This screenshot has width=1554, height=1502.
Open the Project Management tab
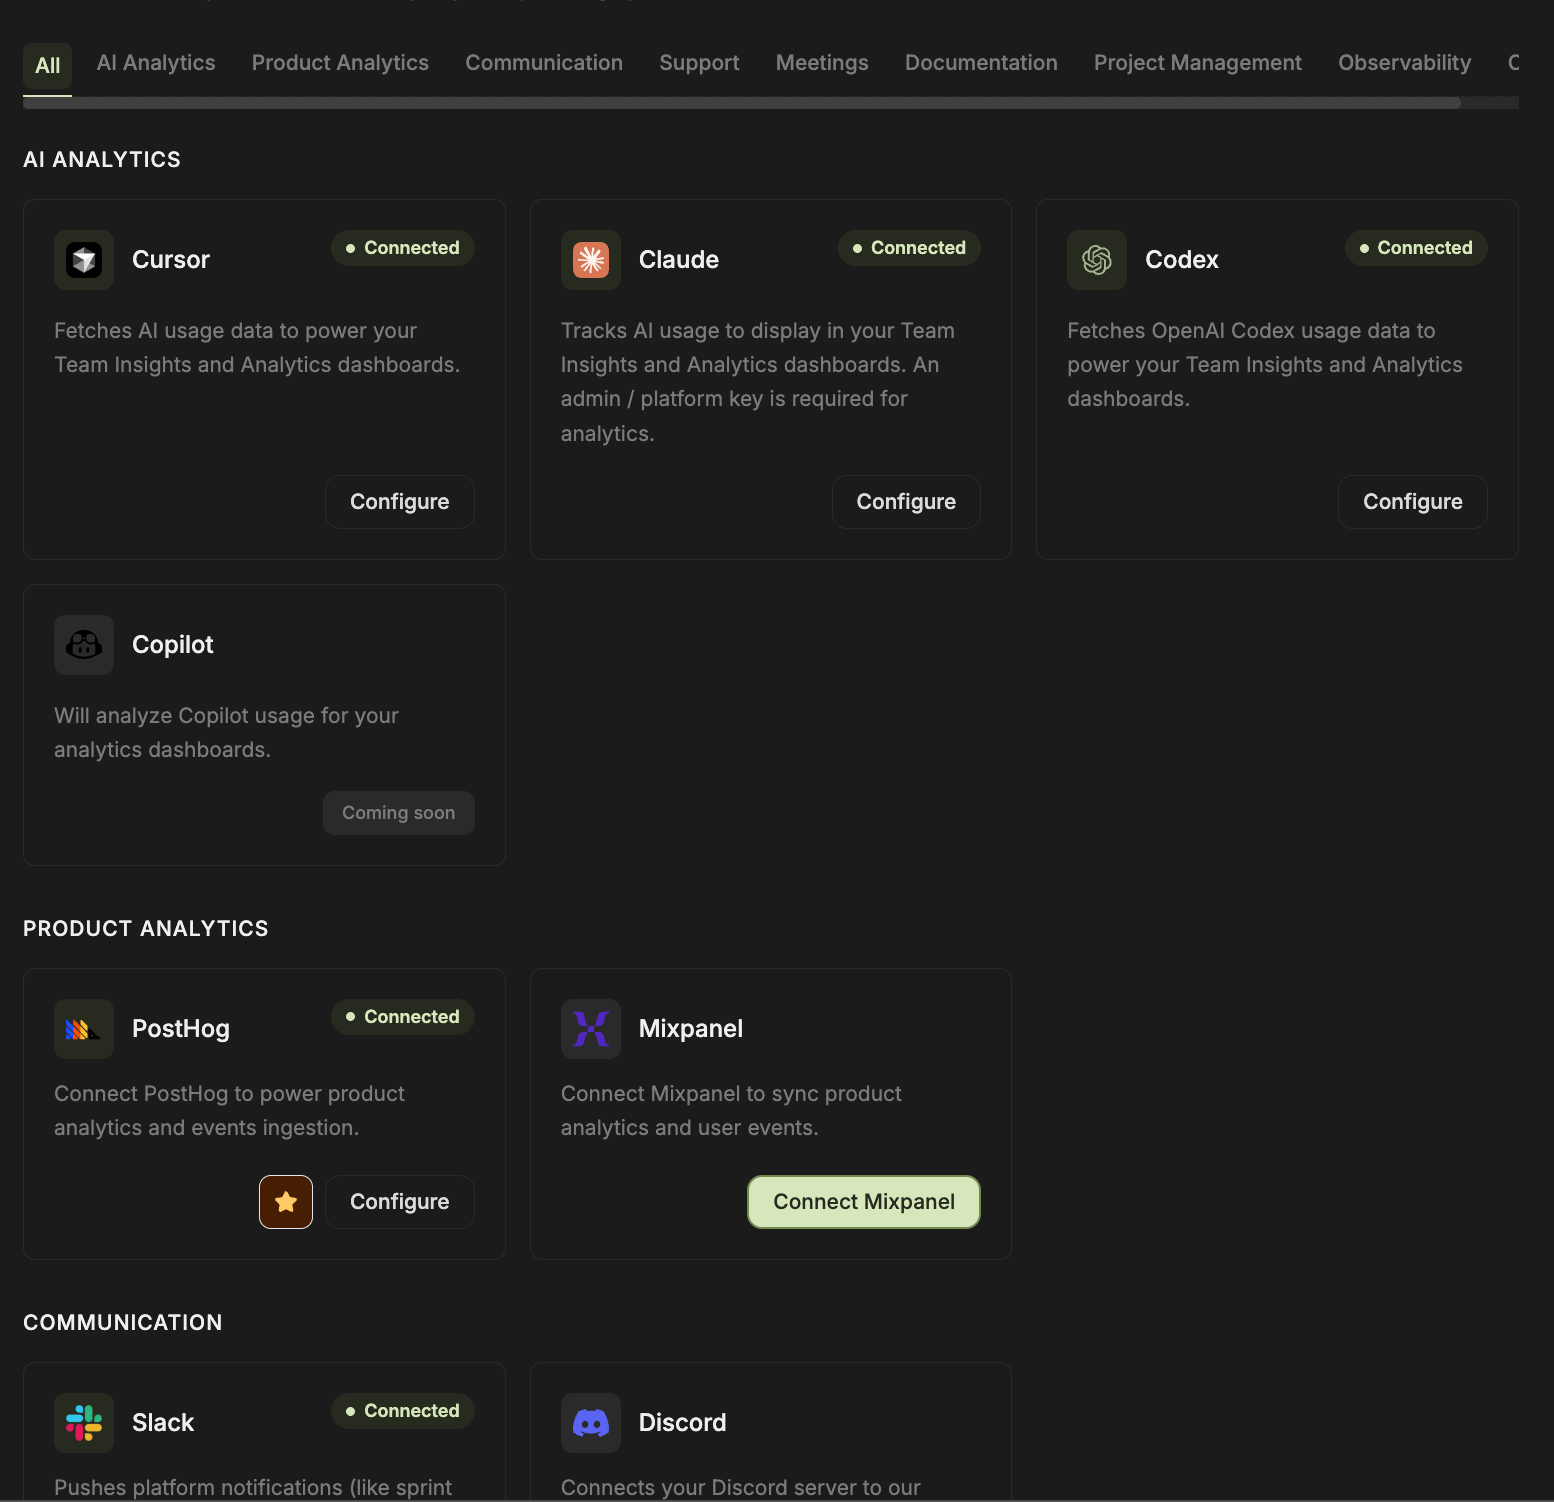1198,63
